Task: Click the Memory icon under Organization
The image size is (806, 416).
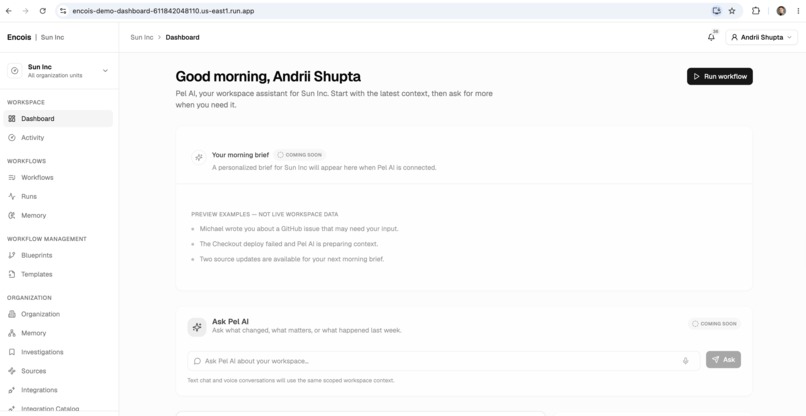Action: [12, 333]
